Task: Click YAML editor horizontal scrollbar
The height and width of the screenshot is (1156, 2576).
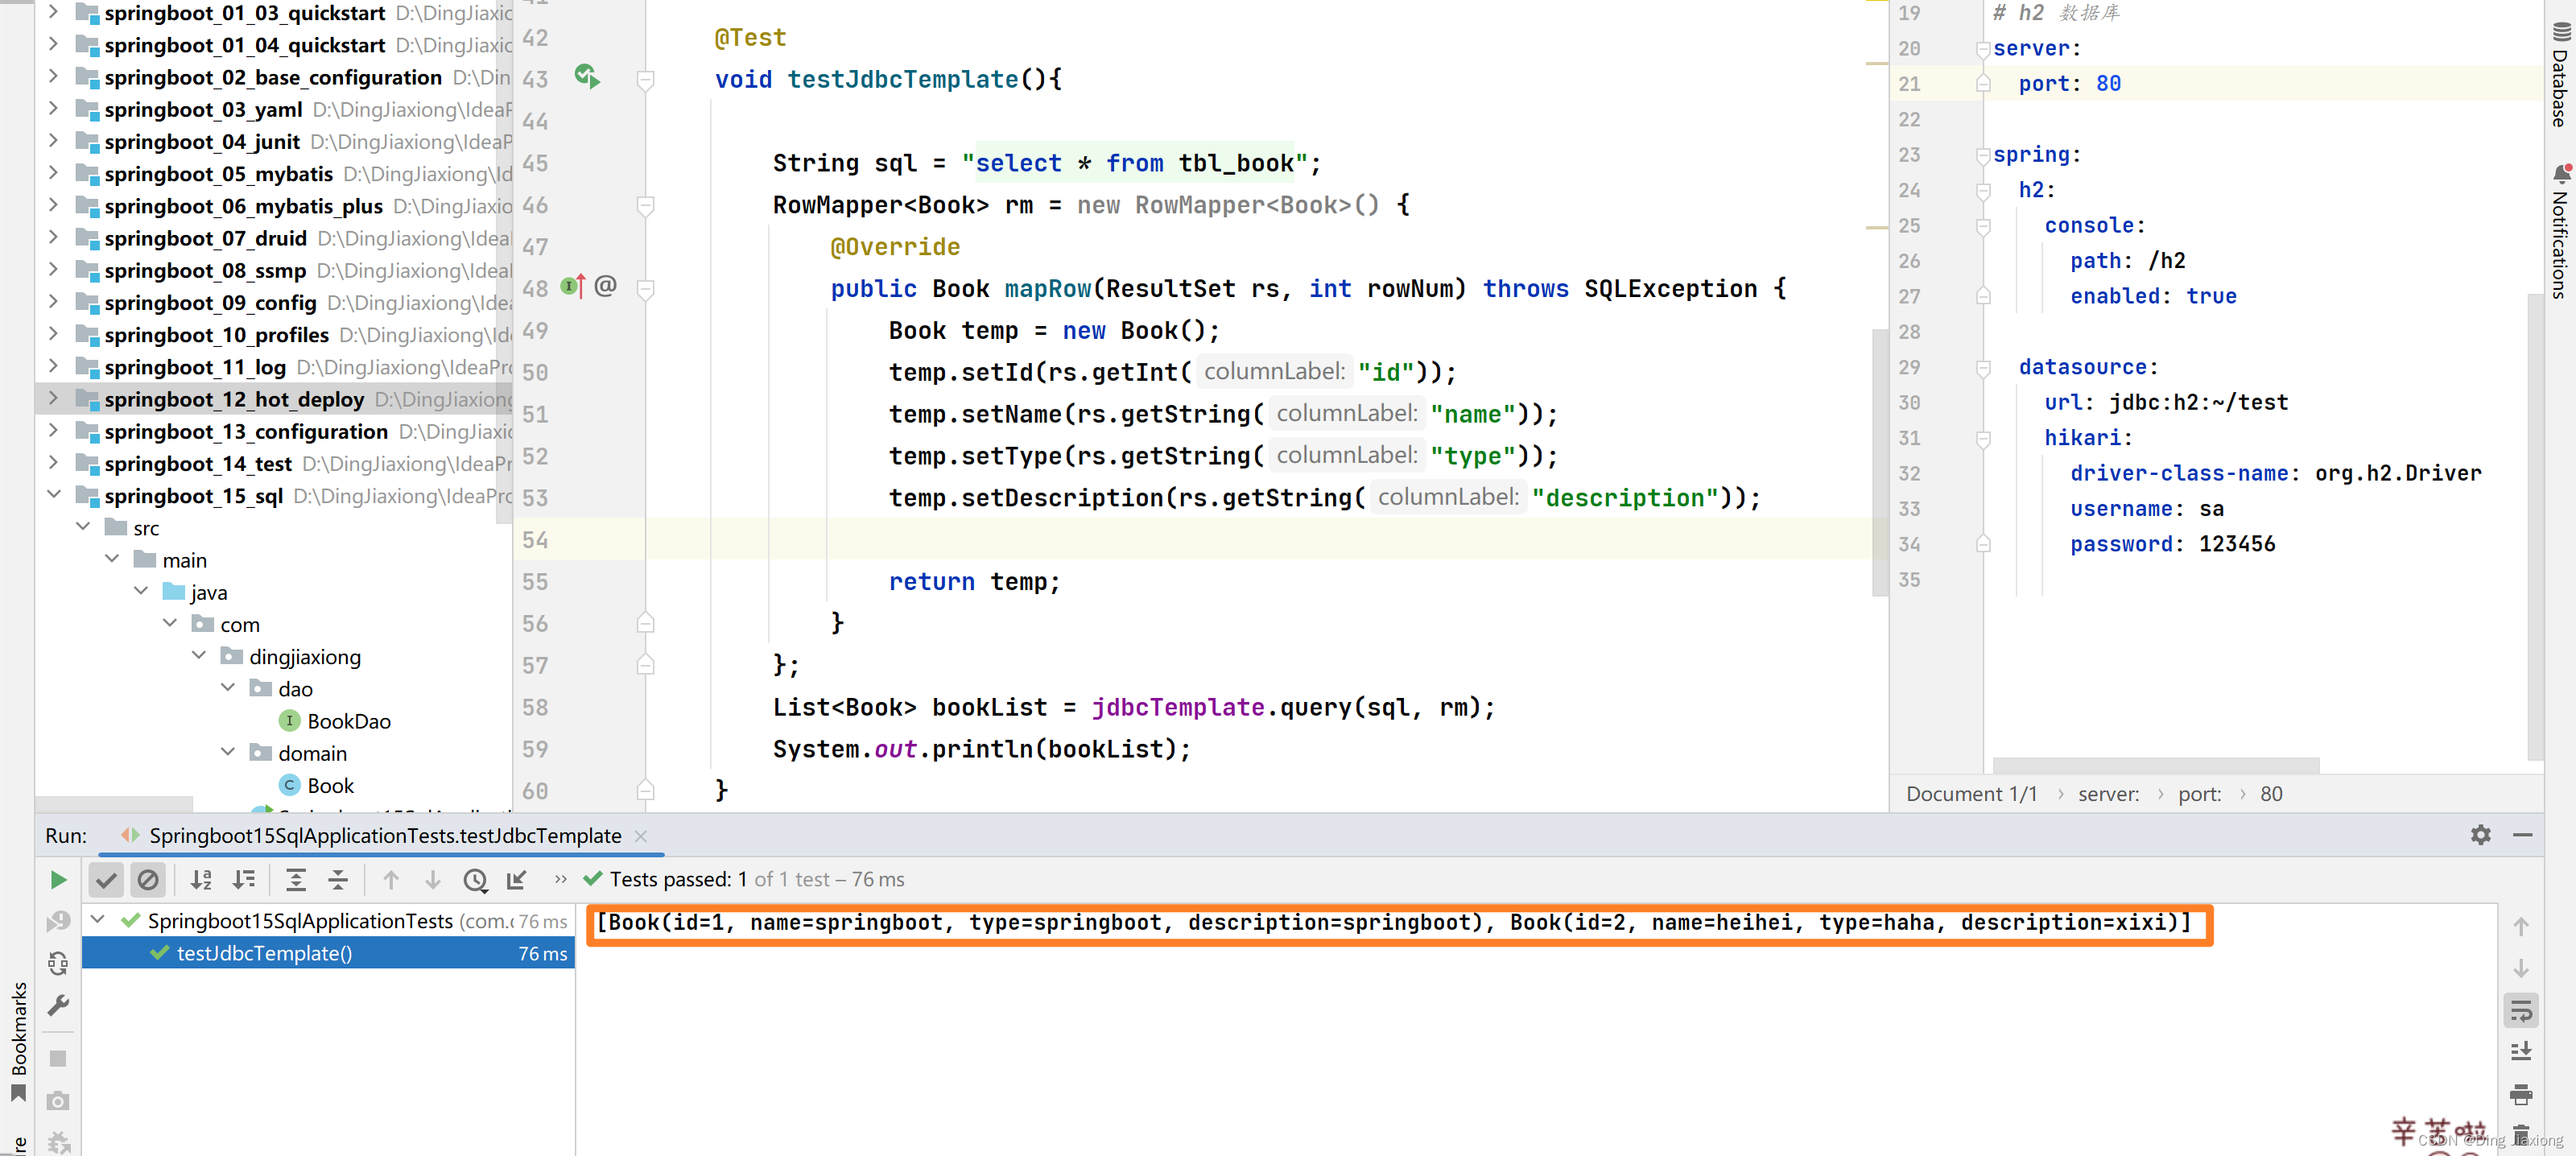Action: 2155,765
